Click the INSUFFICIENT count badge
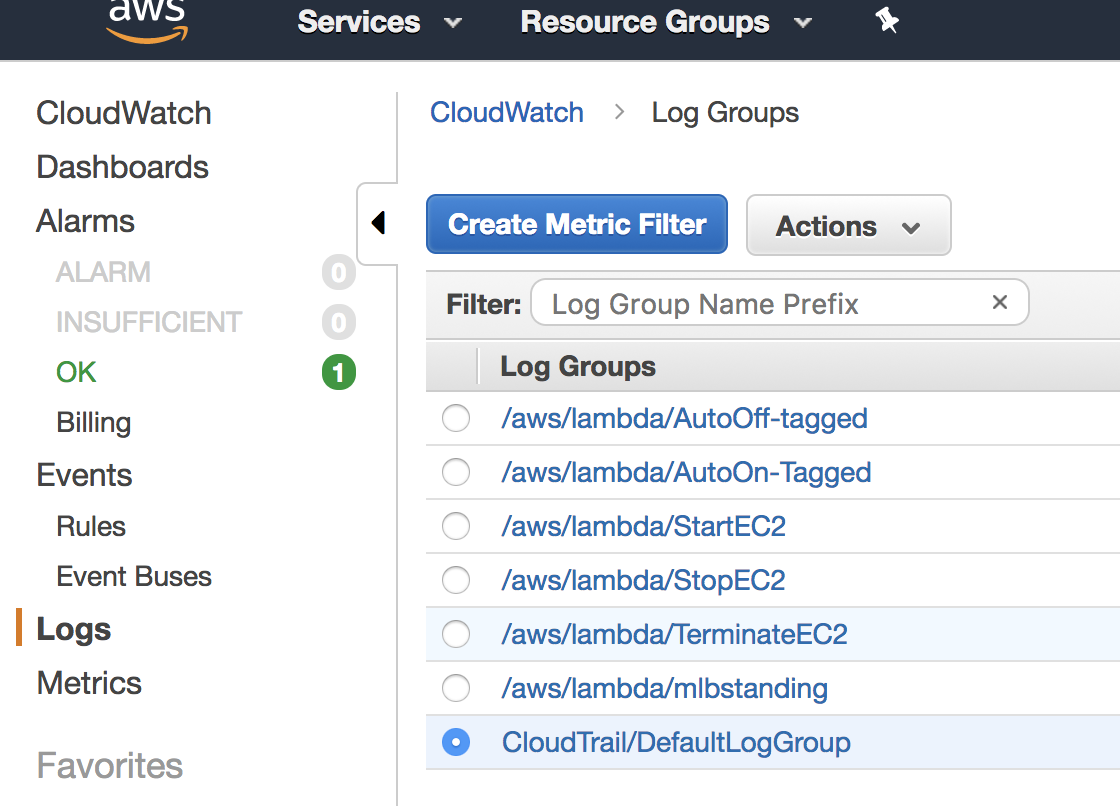 (339, 322)
